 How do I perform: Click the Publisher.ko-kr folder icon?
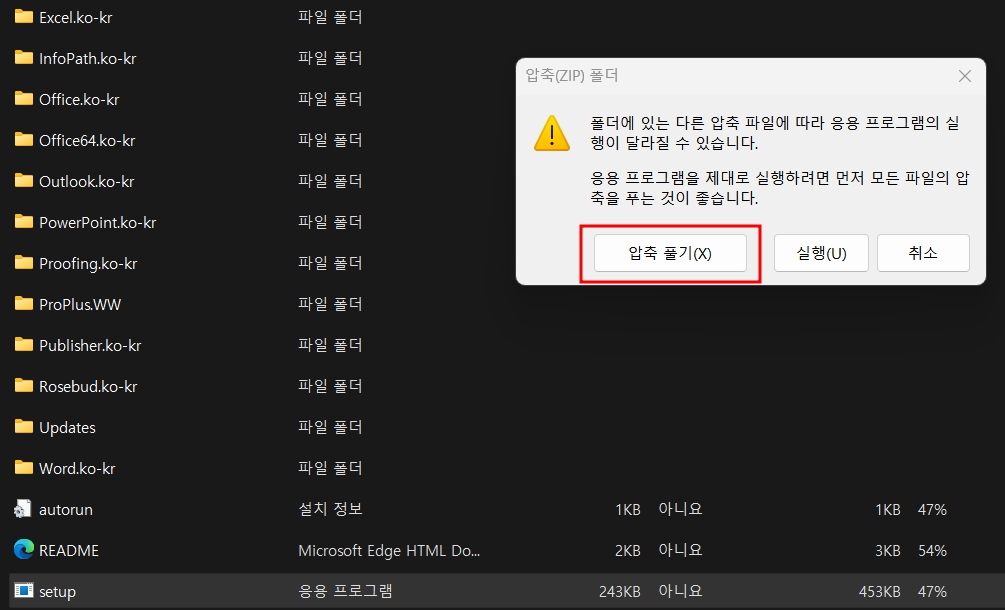[x=24, y=345]
